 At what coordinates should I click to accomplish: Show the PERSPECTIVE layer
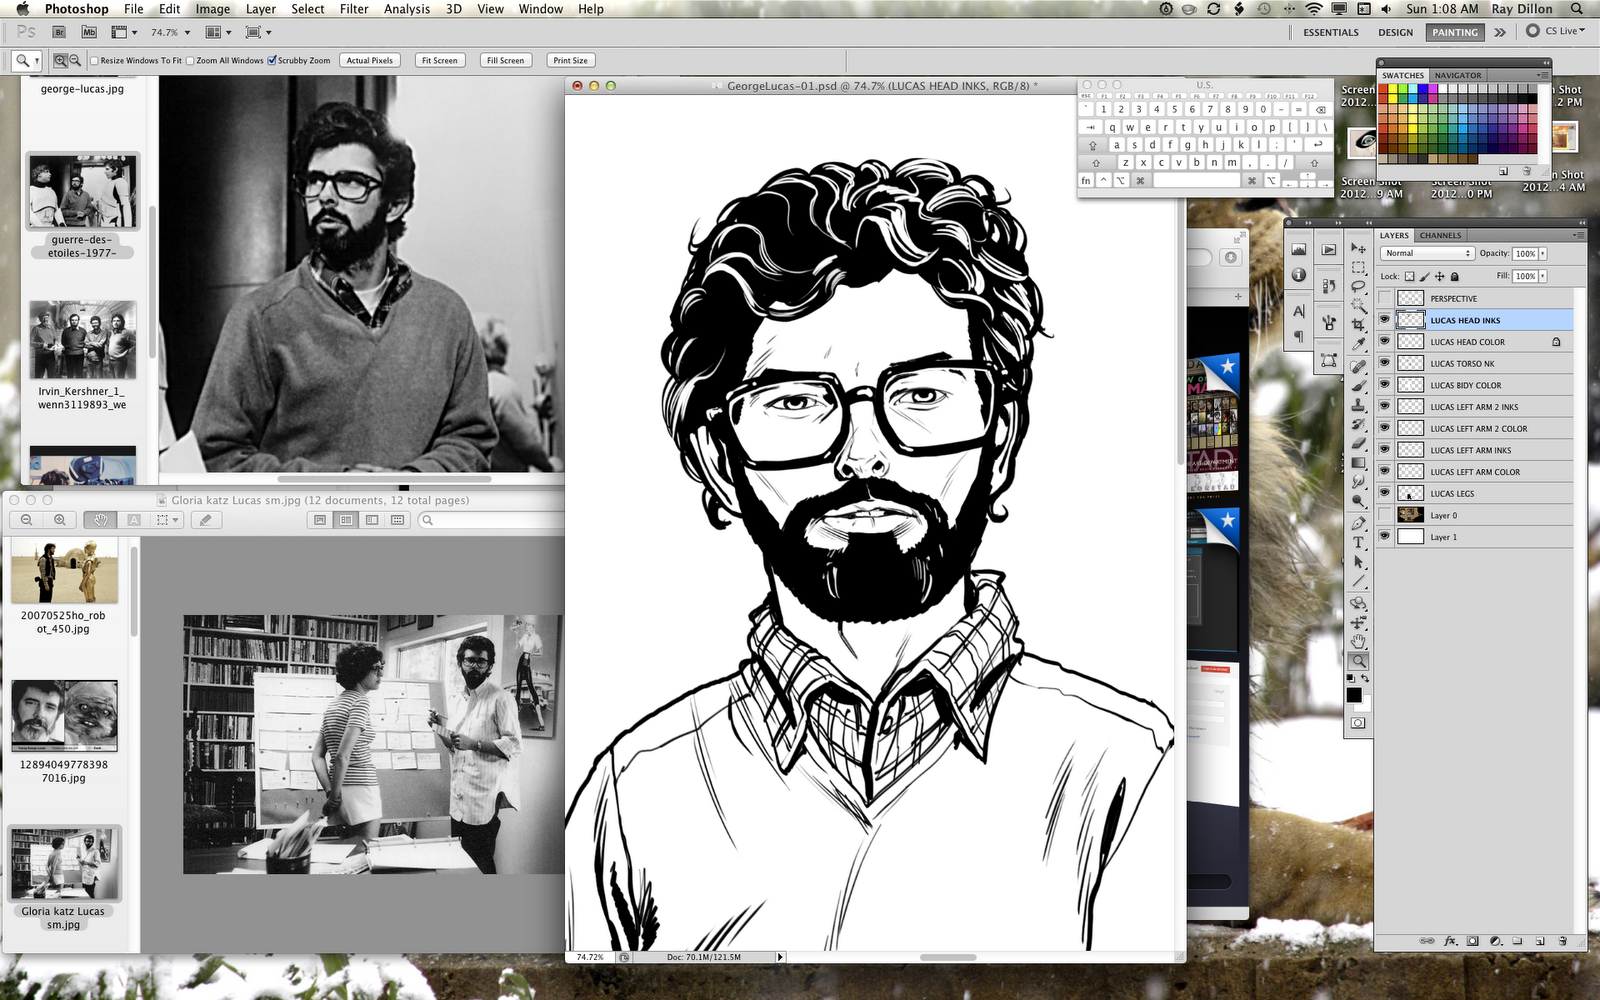[x=1385, y=298]
